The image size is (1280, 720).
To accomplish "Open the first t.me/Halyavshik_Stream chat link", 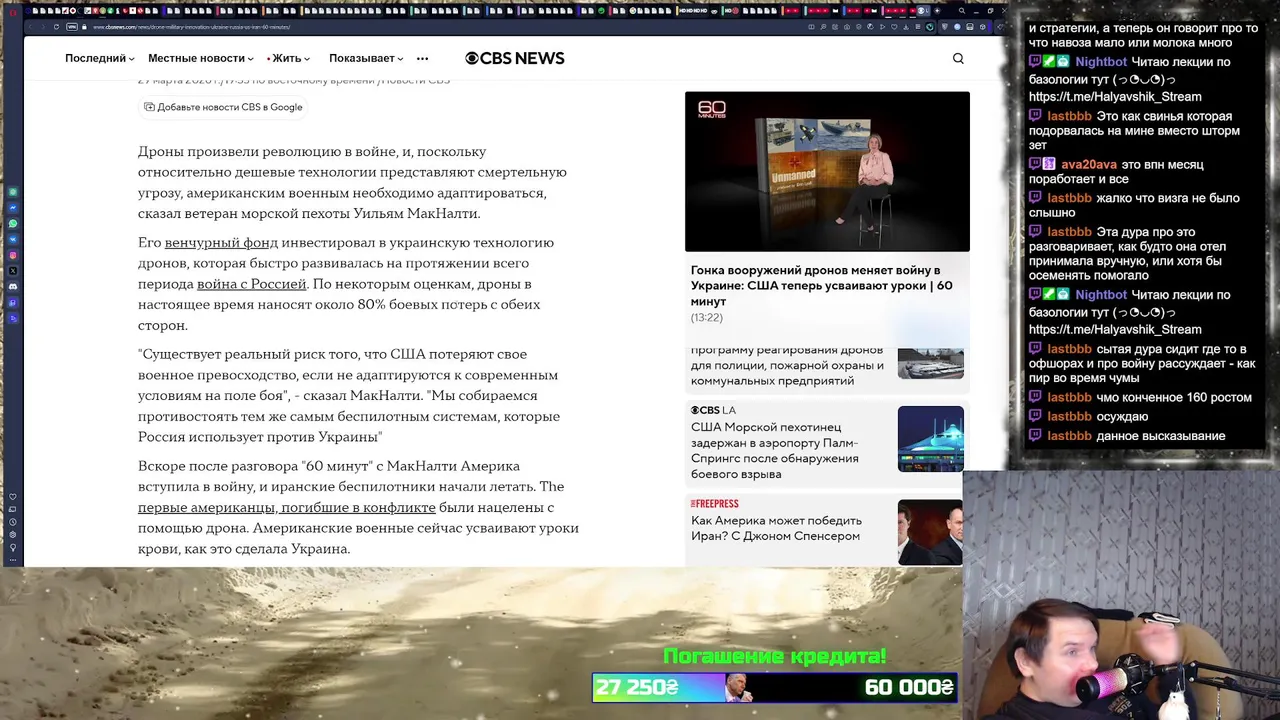I will coord(1115,97).
